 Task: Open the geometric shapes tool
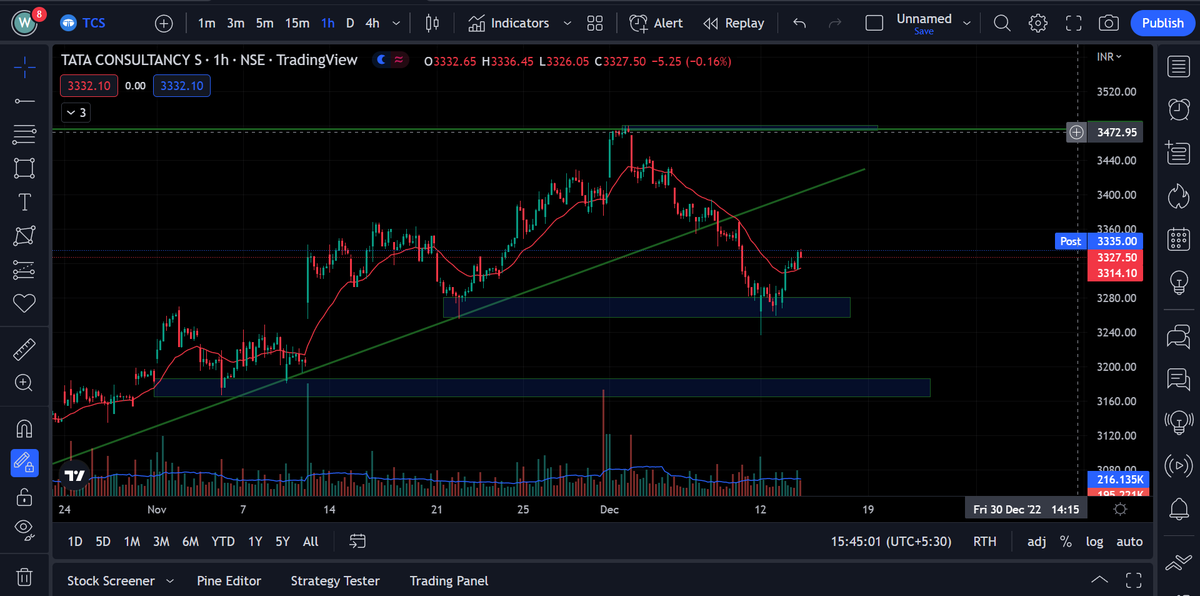pyautogui.click(x=25, y=168)
